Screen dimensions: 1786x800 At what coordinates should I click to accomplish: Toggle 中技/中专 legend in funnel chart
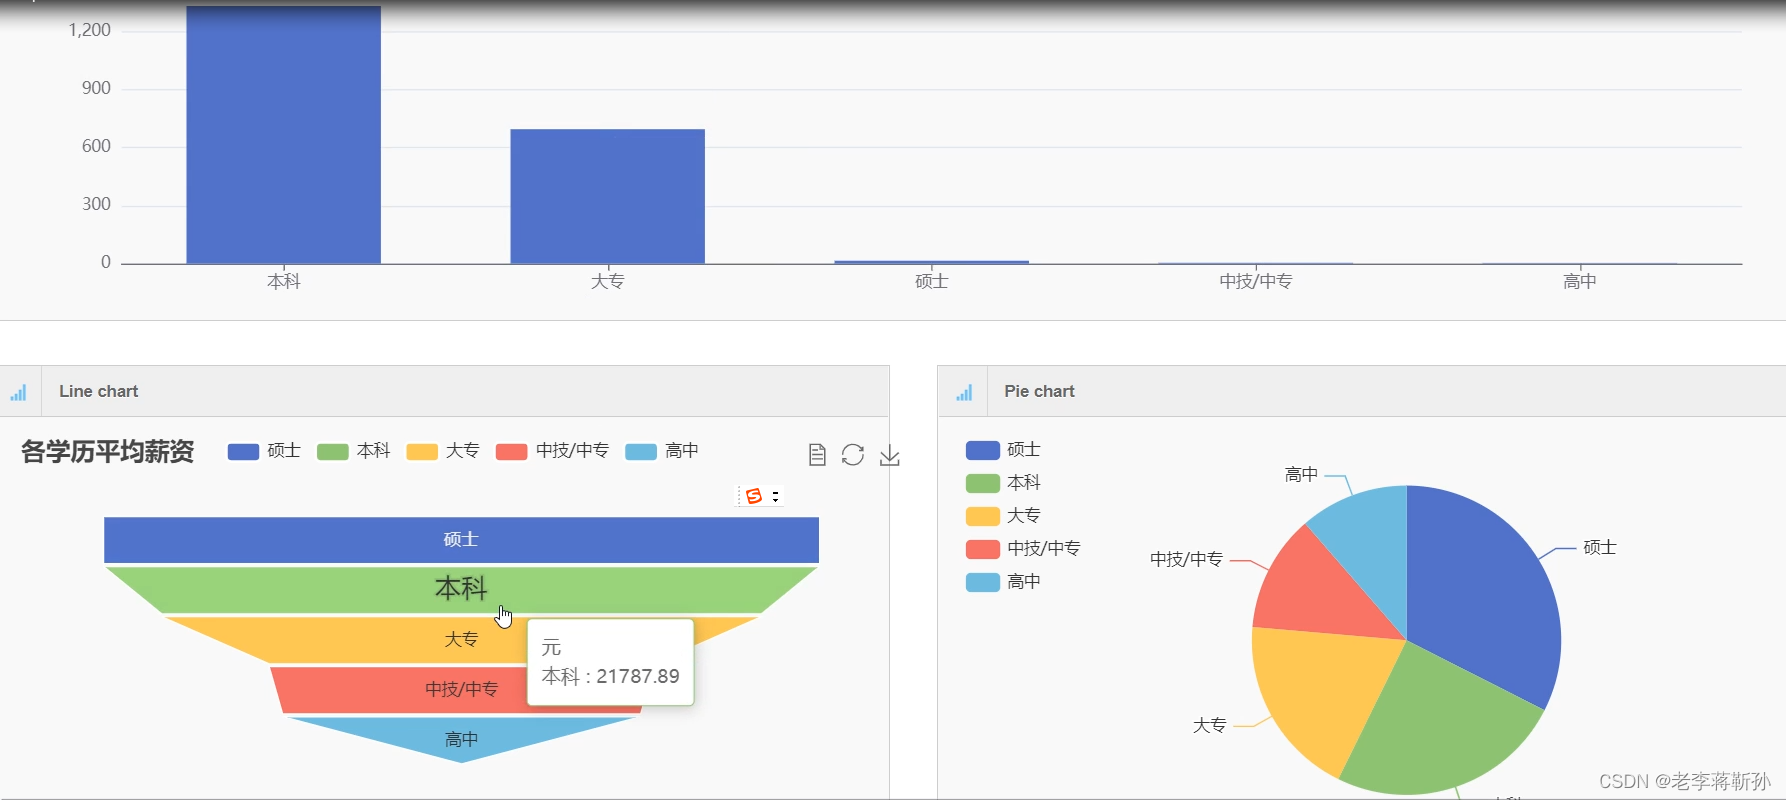pyautogui.click(x=552, y=451)
